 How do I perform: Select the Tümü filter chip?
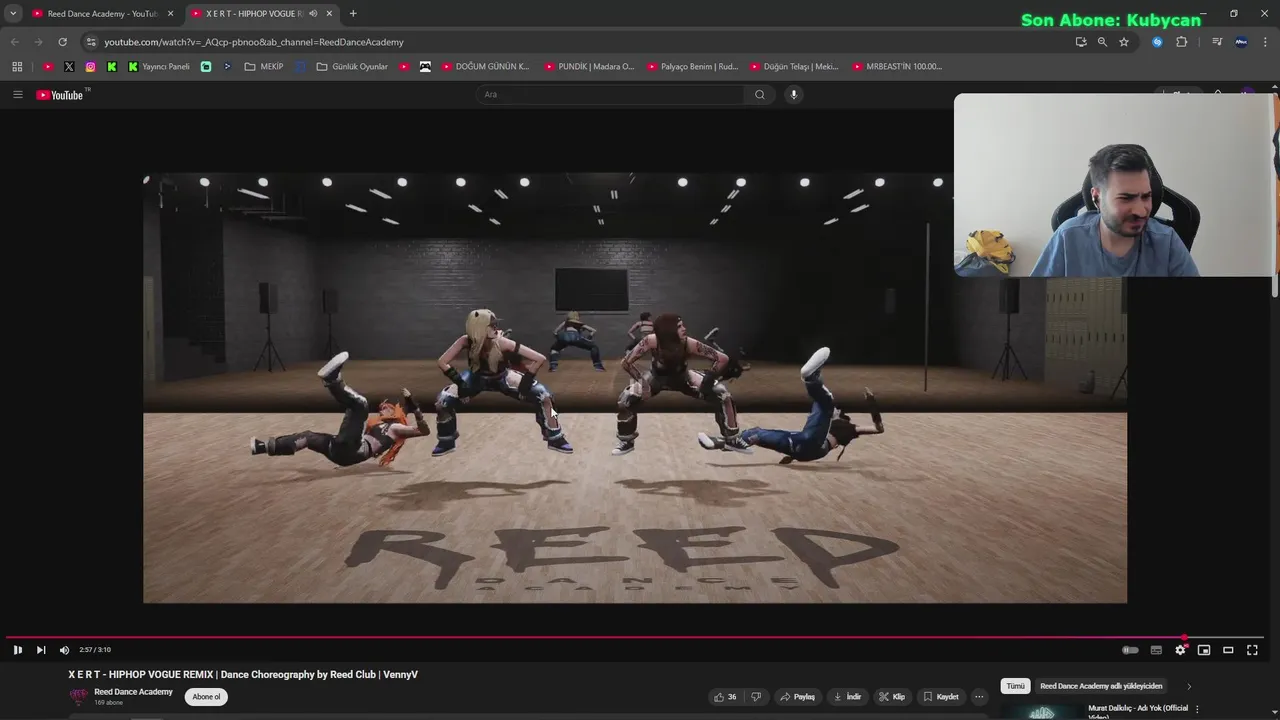point(1015,686)
